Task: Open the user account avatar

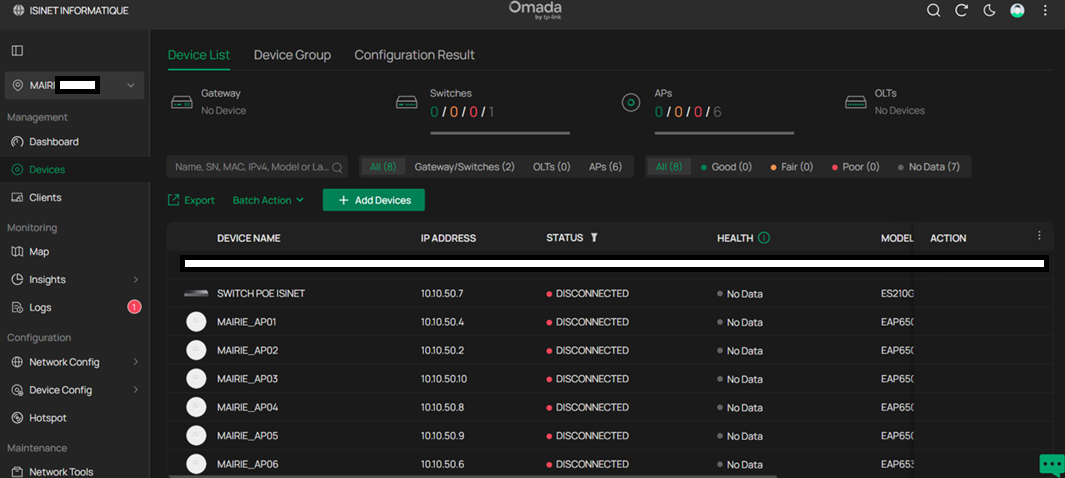Action: coord(1017,10)
